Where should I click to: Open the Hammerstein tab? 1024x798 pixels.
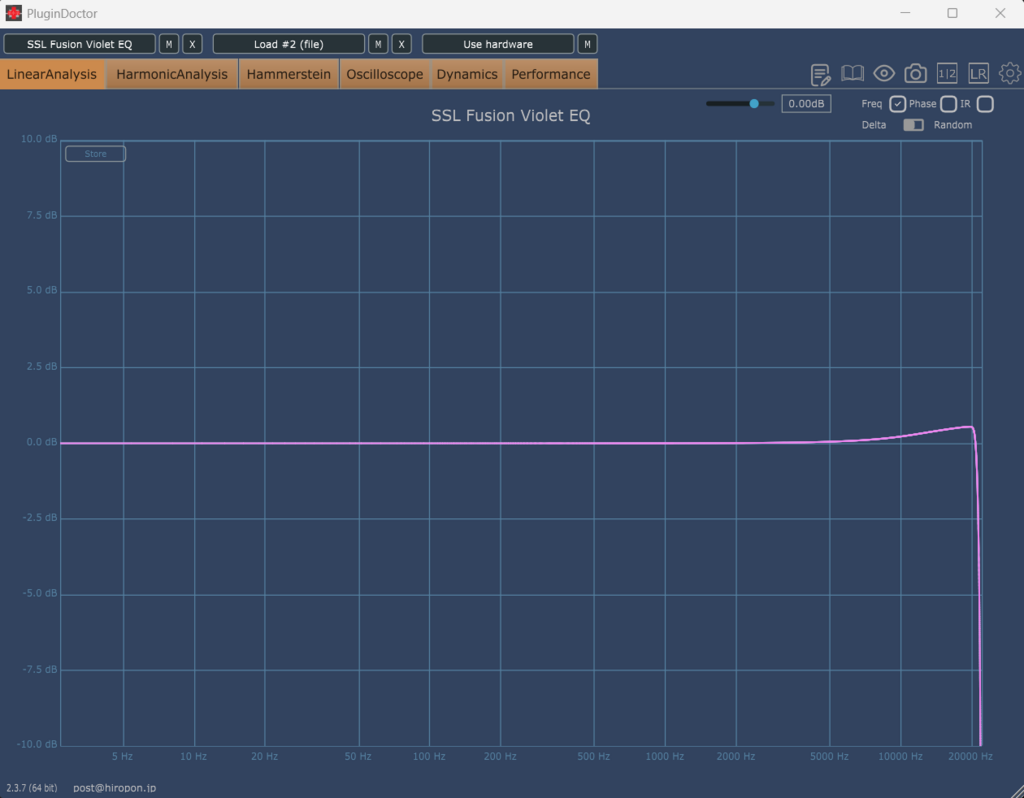289,74
